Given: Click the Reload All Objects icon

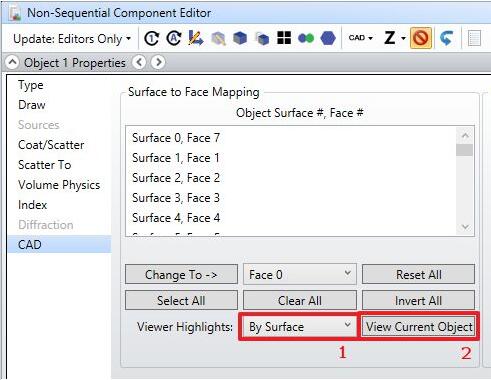Looking at the screenshot, I should tap(174, 38).
